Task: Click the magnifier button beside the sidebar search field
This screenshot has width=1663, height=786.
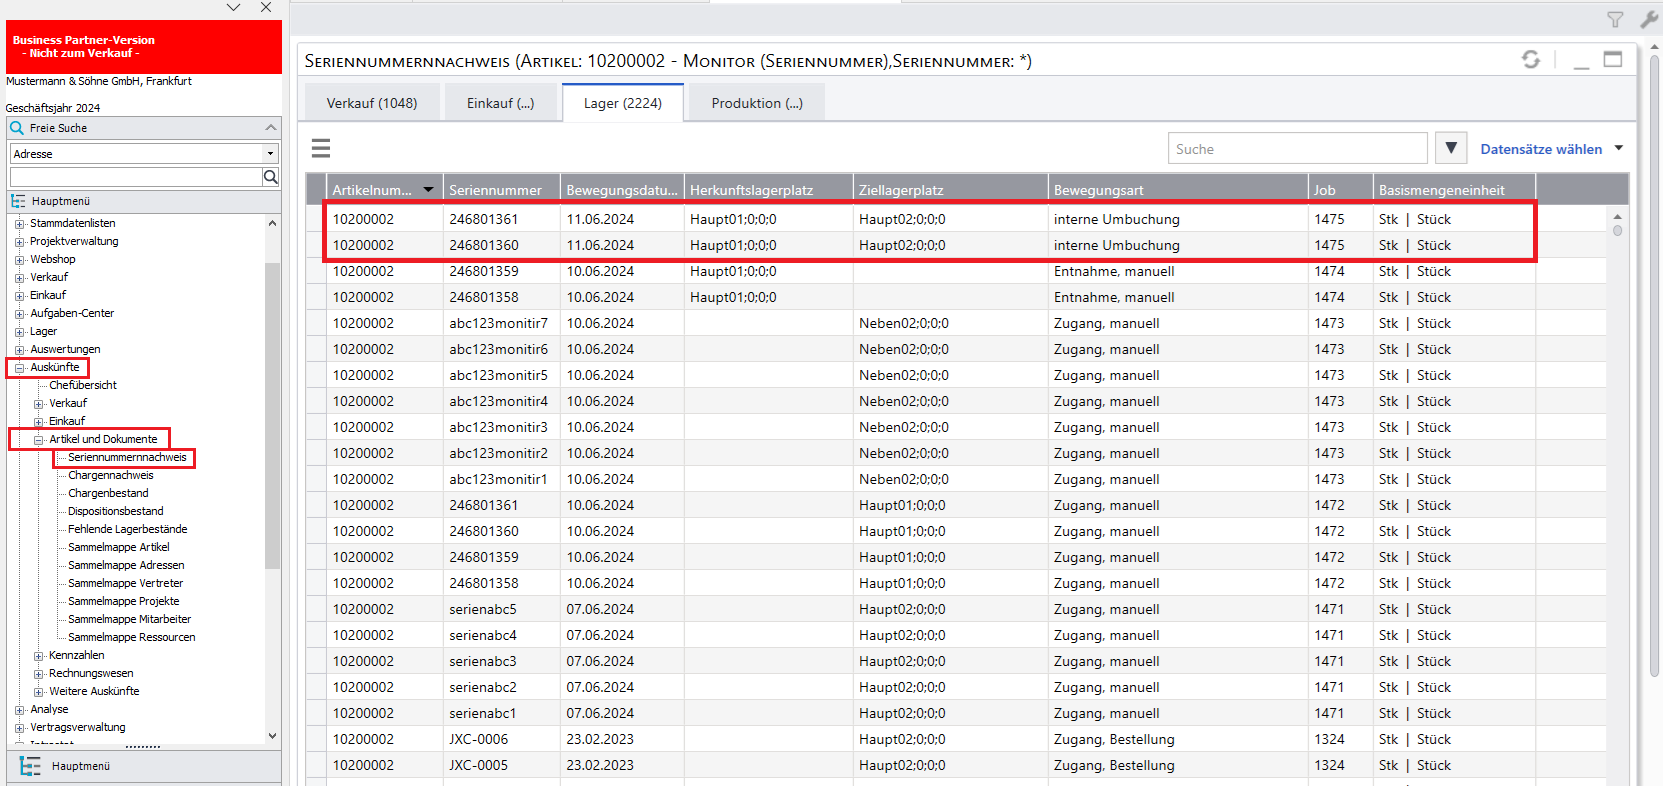Action: 270,177
